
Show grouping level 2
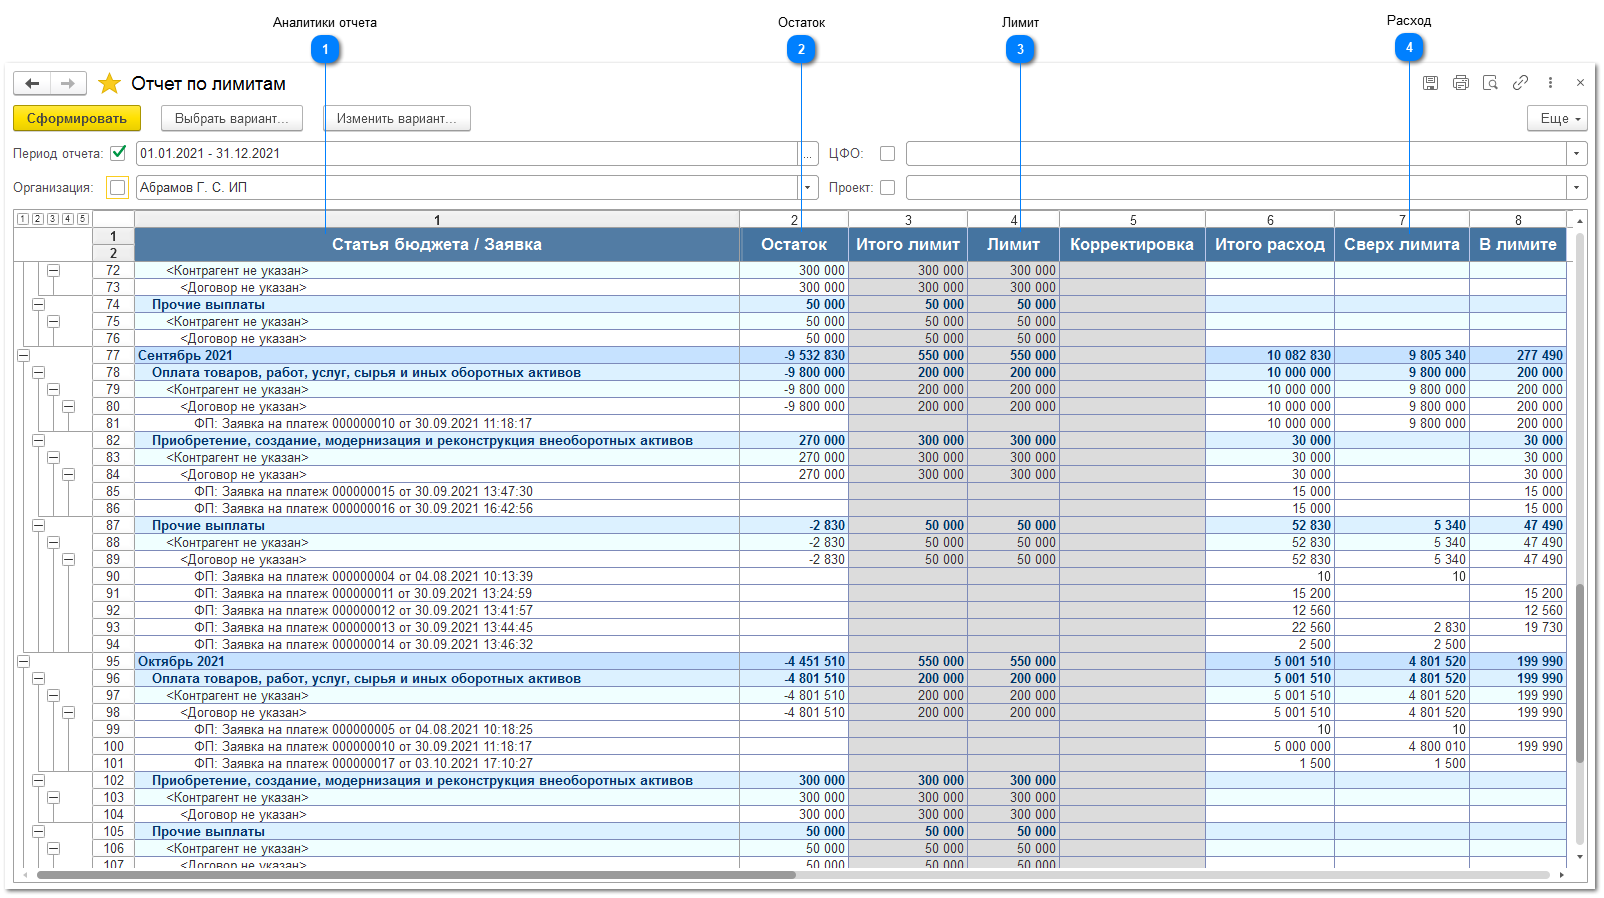[38, 219]
